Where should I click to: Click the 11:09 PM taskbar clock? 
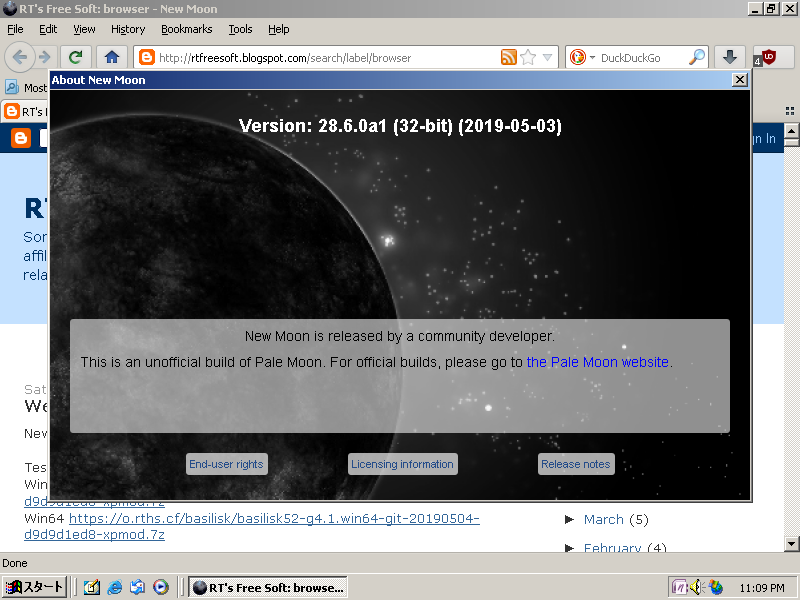[x=762, y=588]
